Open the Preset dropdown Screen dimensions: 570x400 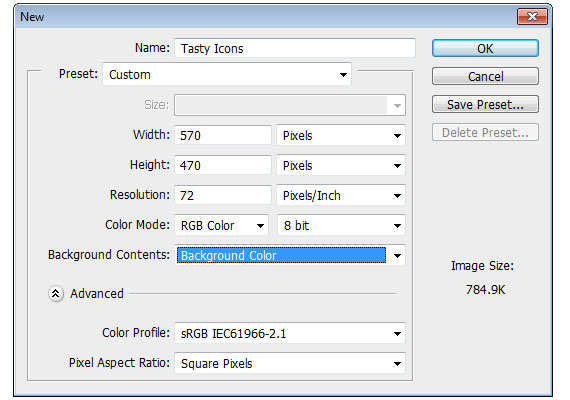227,75
